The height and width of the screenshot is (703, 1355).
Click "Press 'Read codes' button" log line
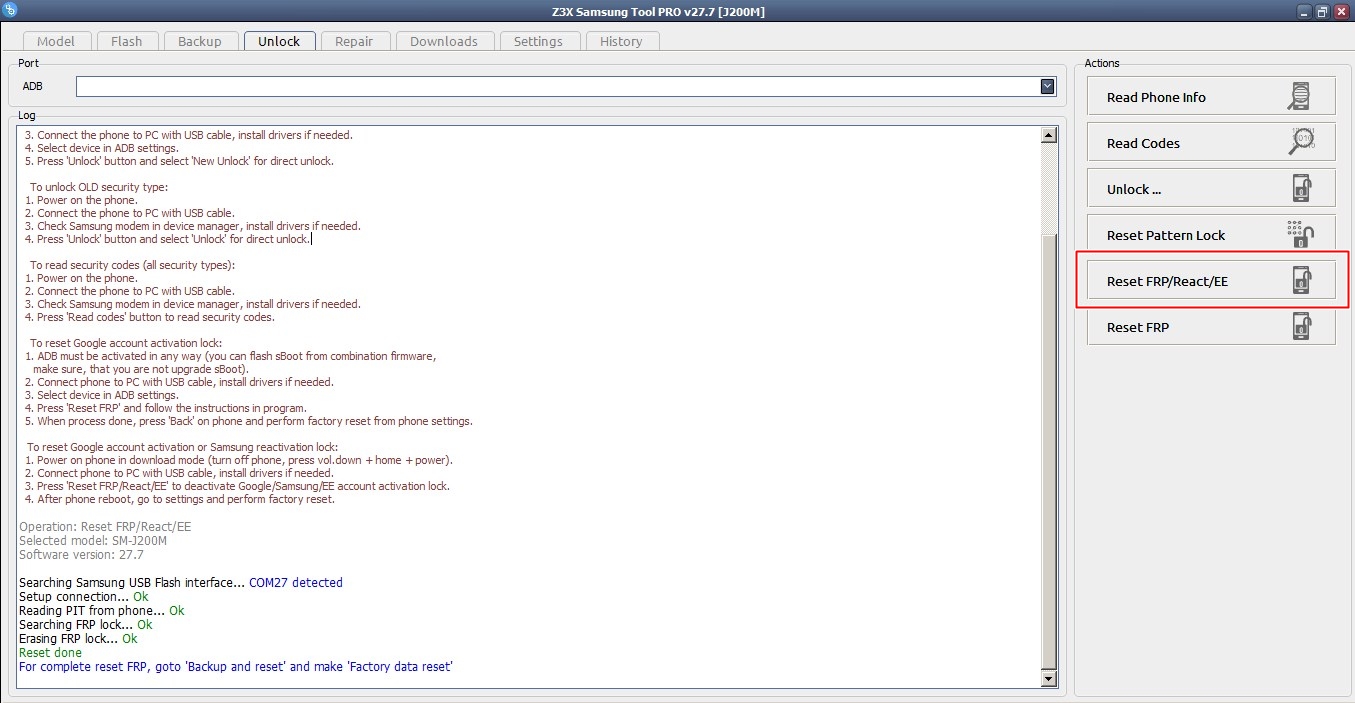coord(149,317)
